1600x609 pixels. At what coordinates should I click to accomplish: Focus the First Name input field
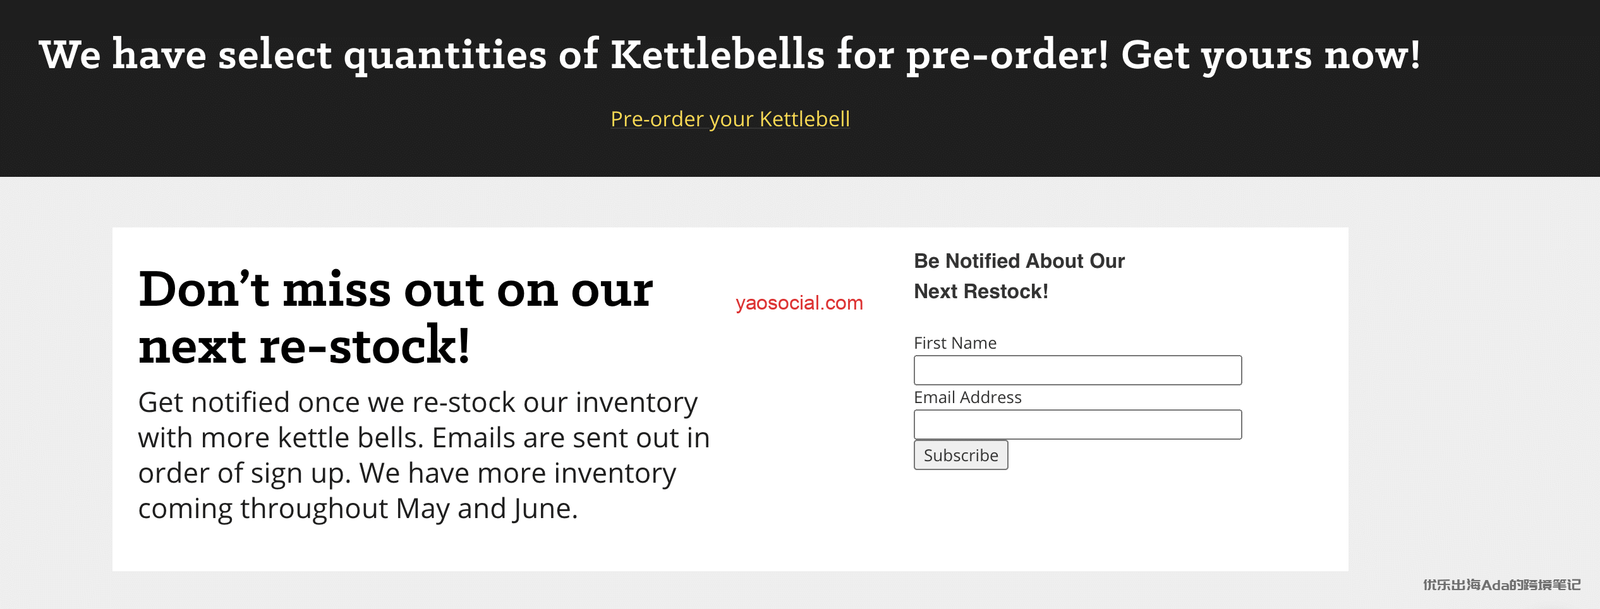click(x=1077, y=370)
